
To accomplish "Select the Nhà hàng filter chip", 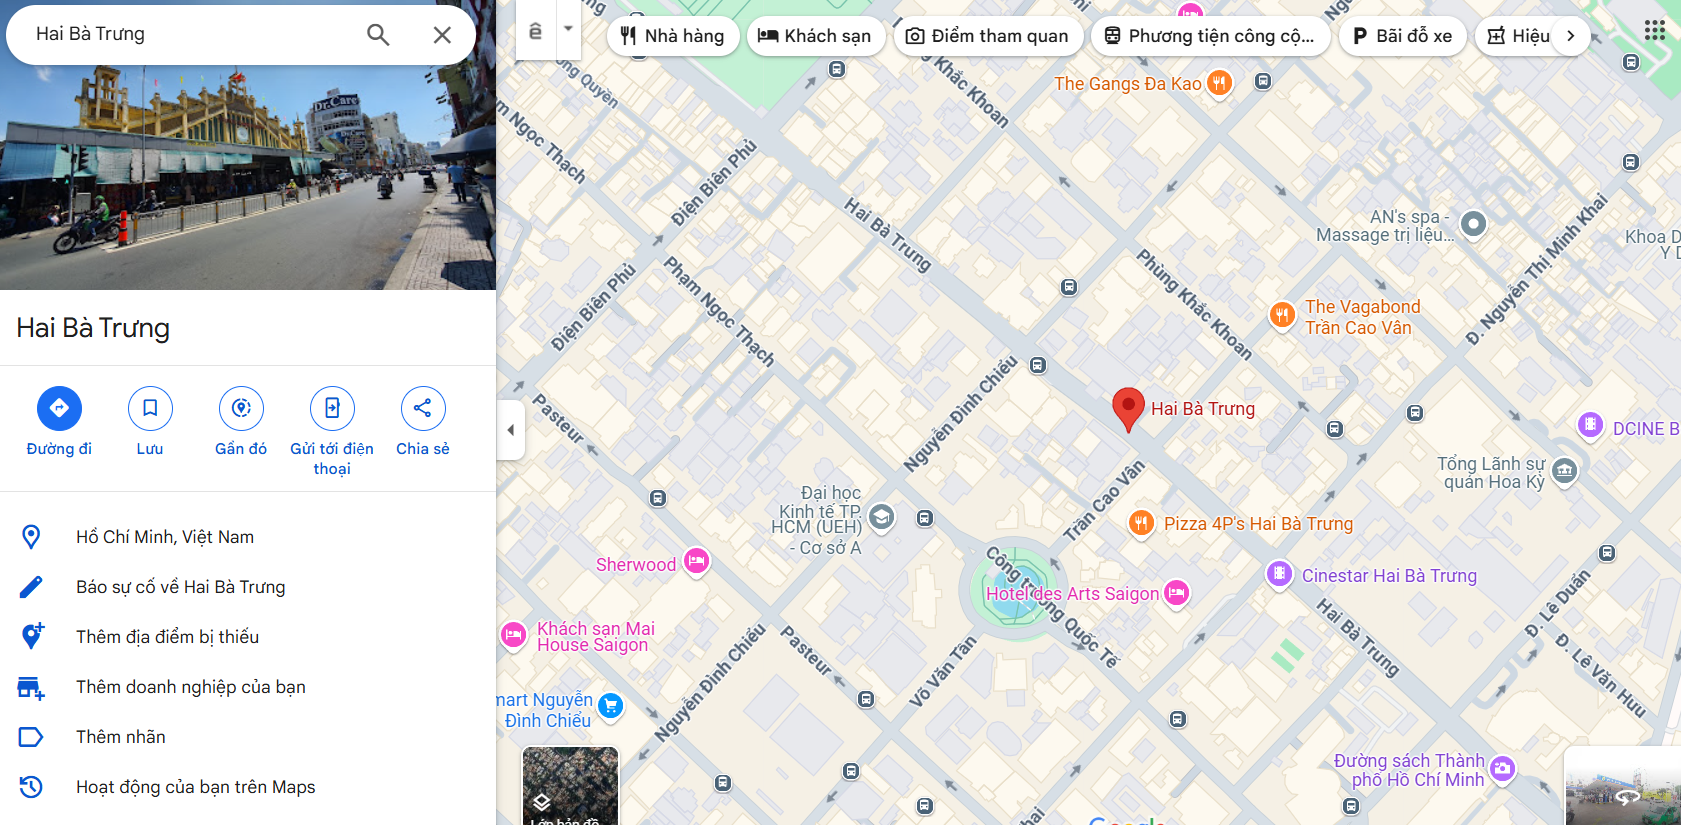I will click(673, 36).
